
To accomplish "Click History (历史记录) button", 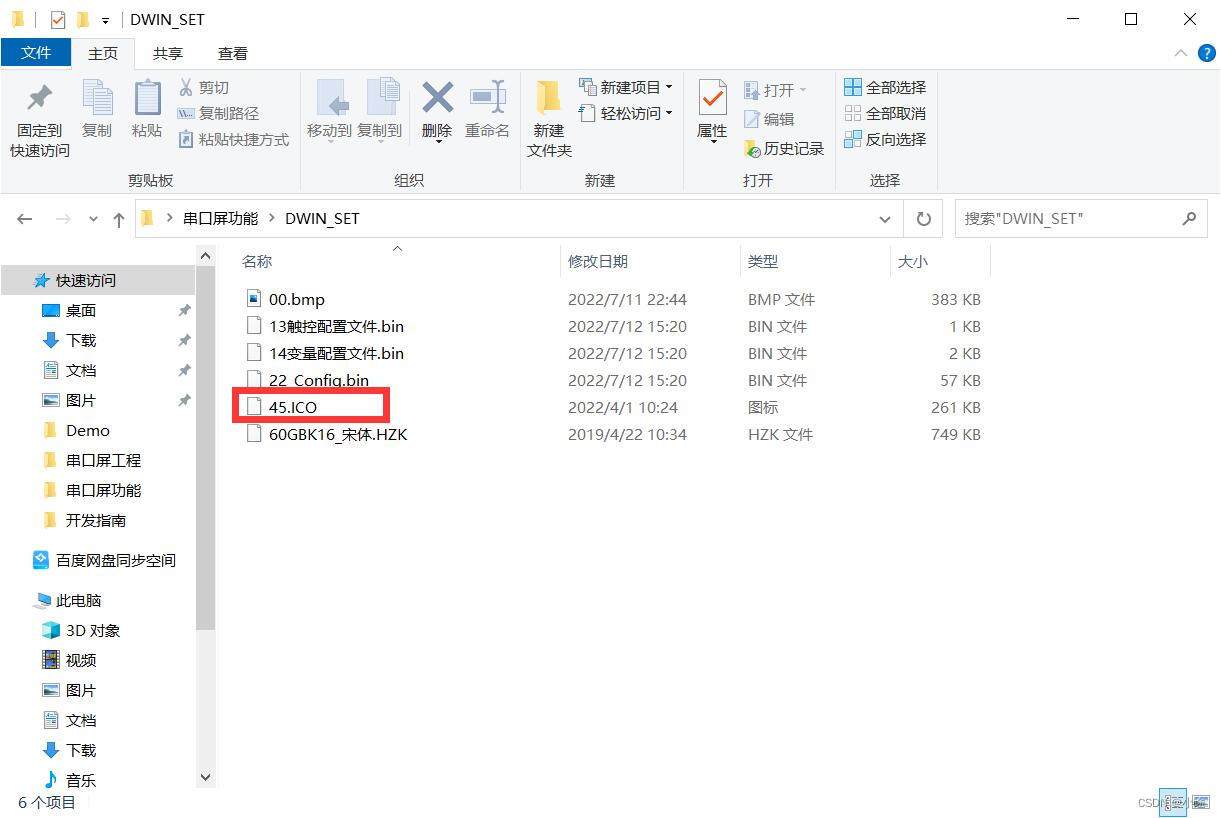I will tap(785, 148).
